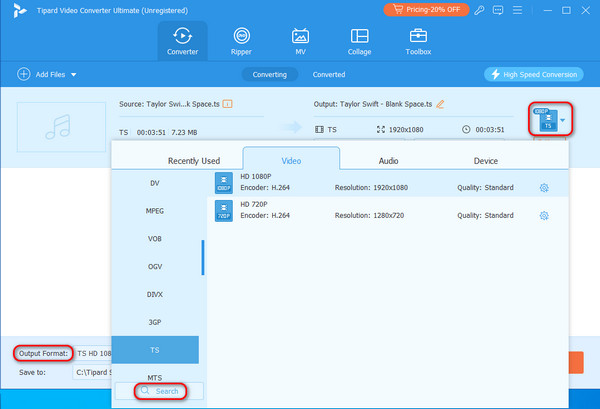This screenshot has height=409, width=600.
Task: Choose the HD 1080P preset
Action: coord(387,183)
